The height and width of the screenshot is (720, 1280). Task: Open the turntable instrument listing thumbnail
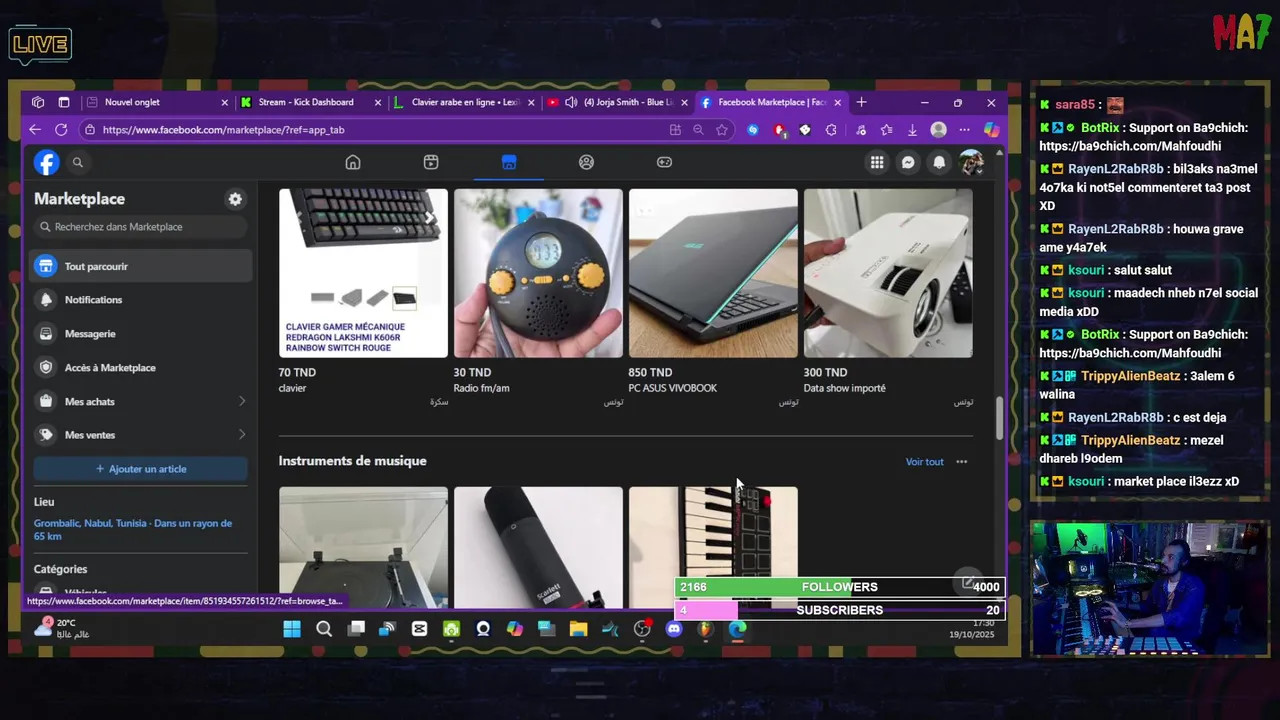coord(363,547)
